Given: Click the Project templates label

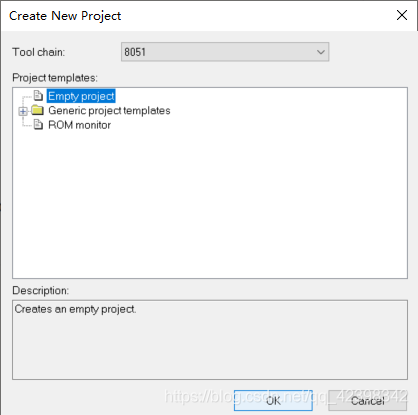Looking at the screenshot, I should click(55, 78).
